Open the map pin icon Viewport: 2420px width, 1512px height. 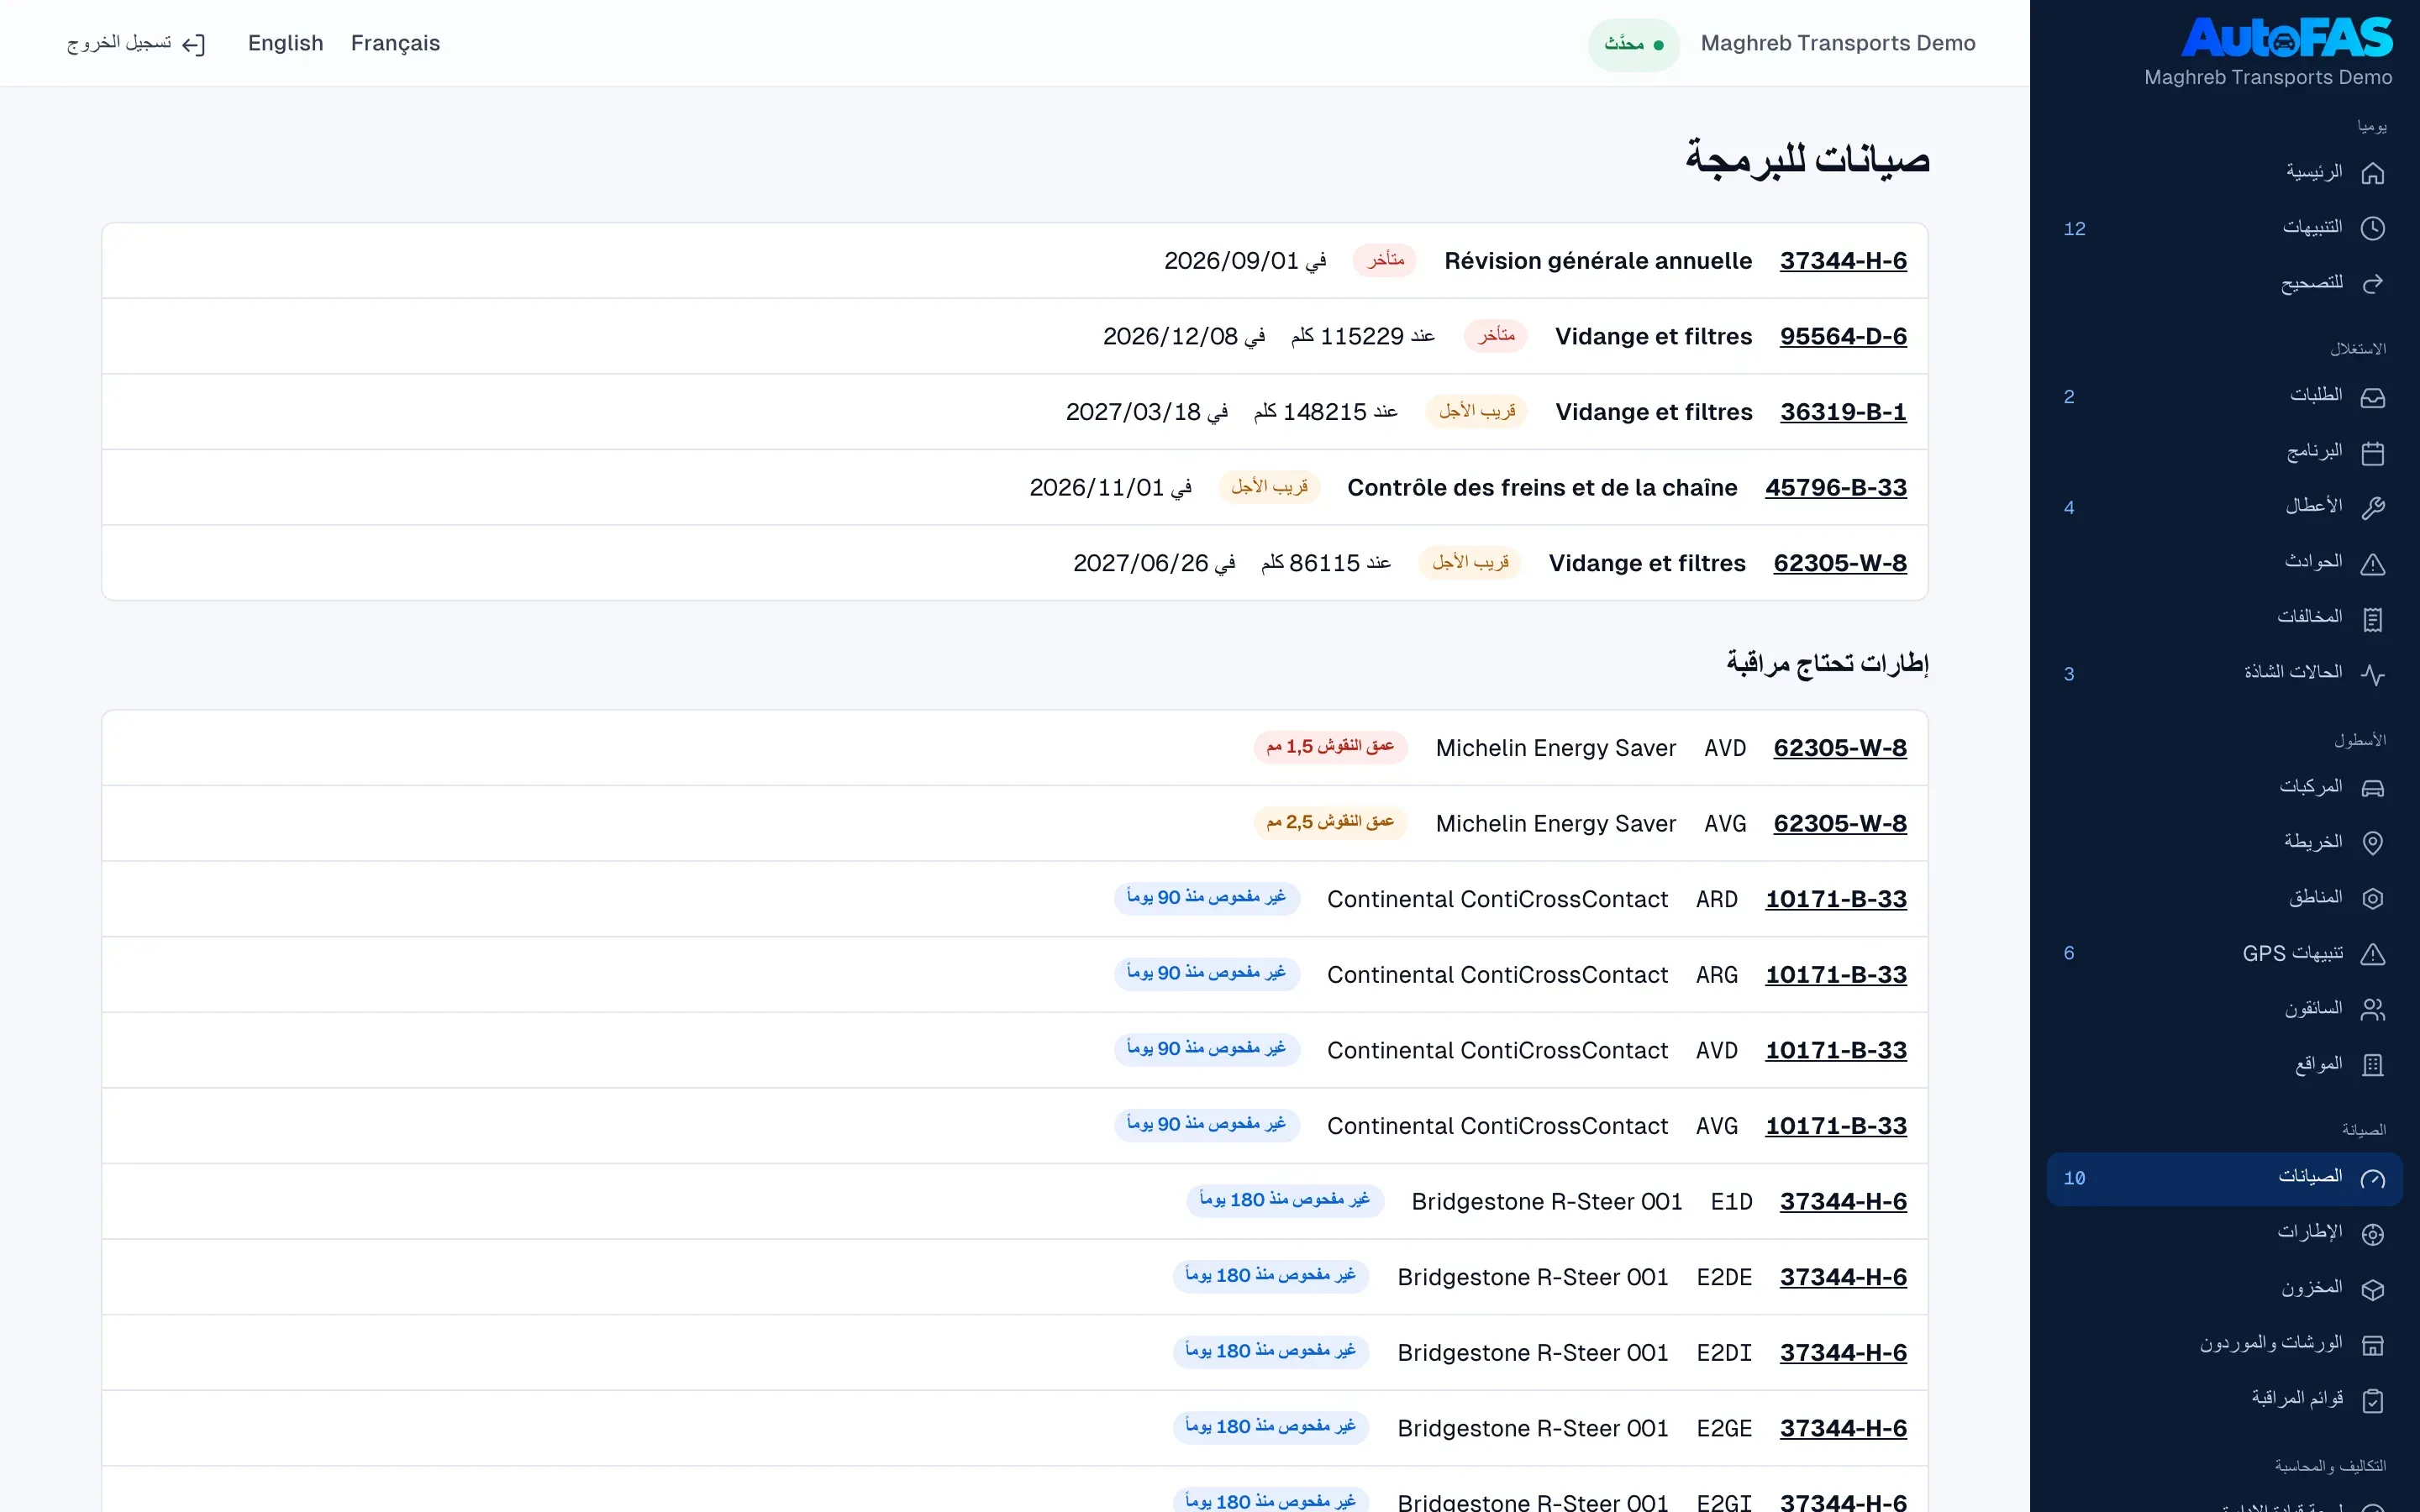[x=2372, y=843]
